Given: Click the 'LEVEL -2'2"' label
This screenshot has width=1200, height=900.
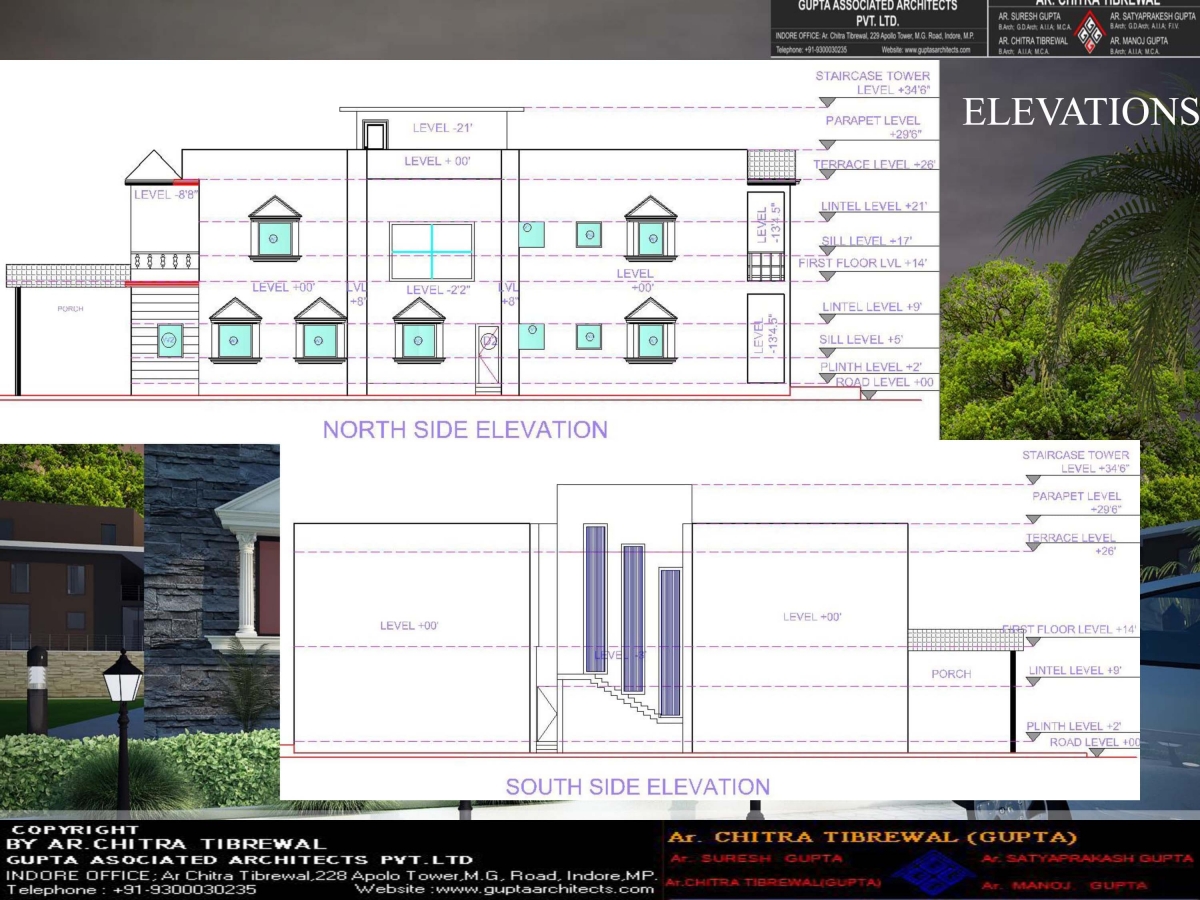Looking at the screenshot, I should (x=440, y=290).
